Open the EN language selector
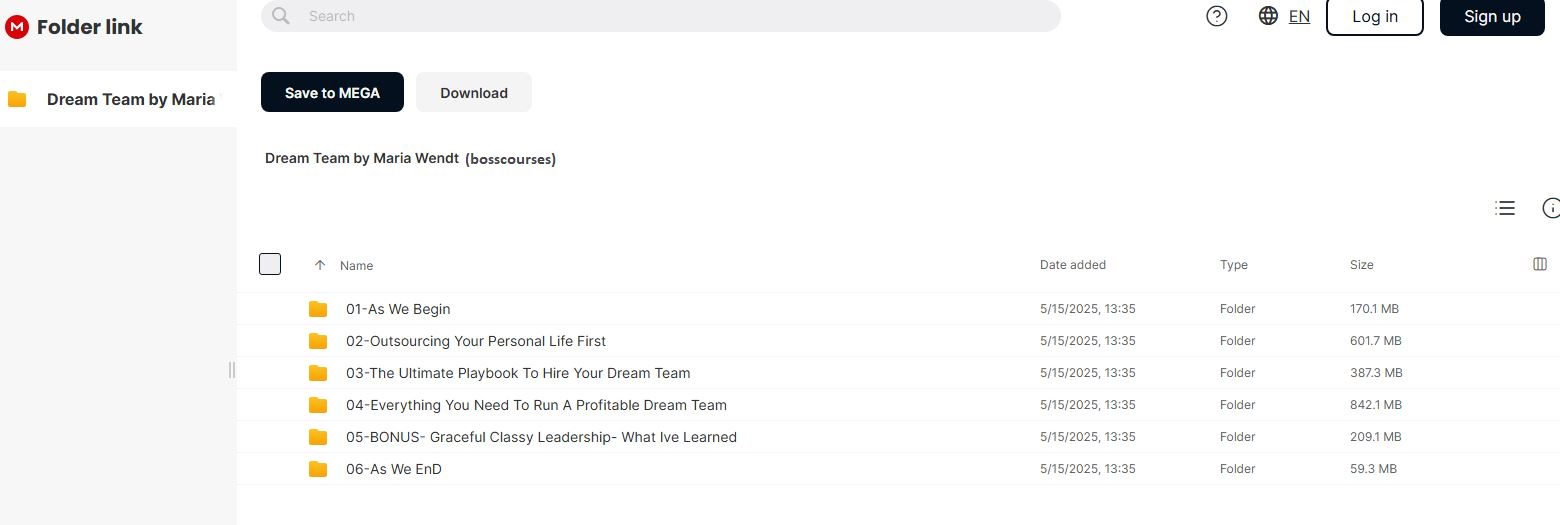Viewport: 1560px width, 525px height. (x=1299, y=16)
